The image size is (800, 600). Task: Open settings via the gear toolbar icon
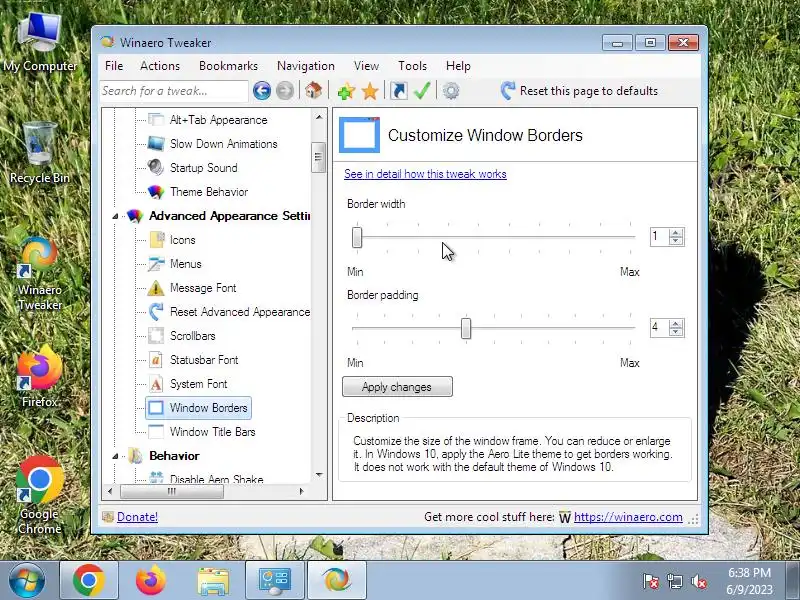(451, 91)
